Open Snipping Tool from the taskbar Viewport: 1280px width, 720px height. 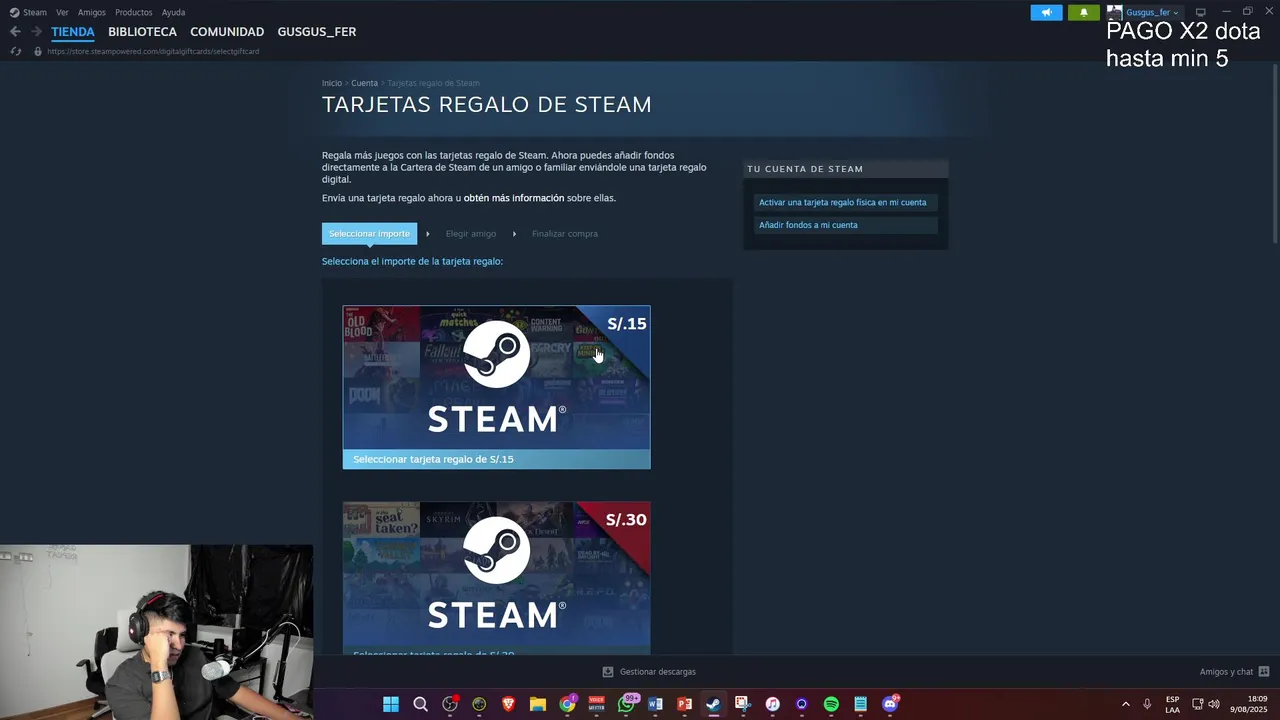[x=742, y=704]
